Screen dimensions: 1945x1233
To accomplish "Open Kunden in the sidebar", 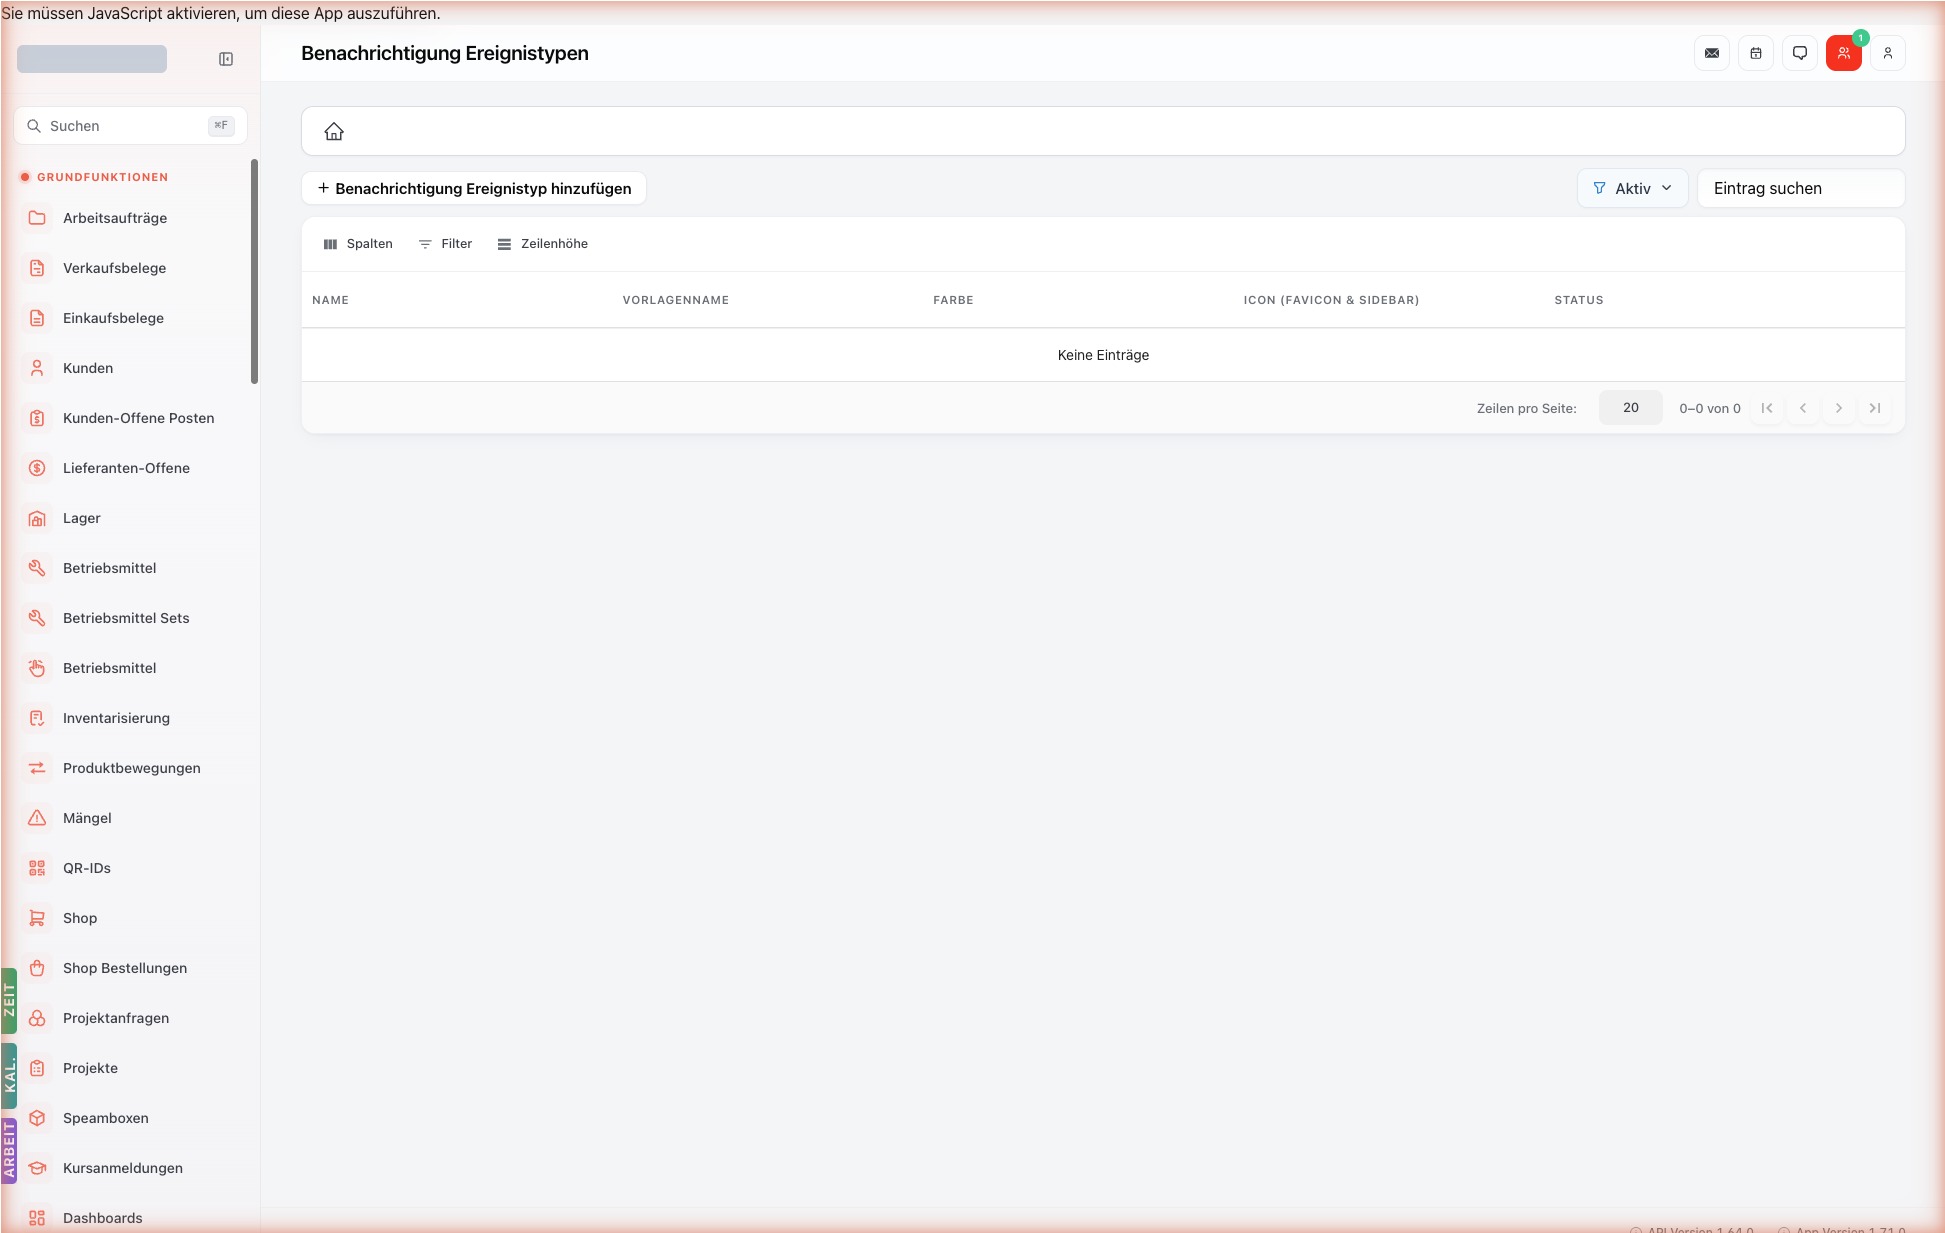I will coord(130,368).
